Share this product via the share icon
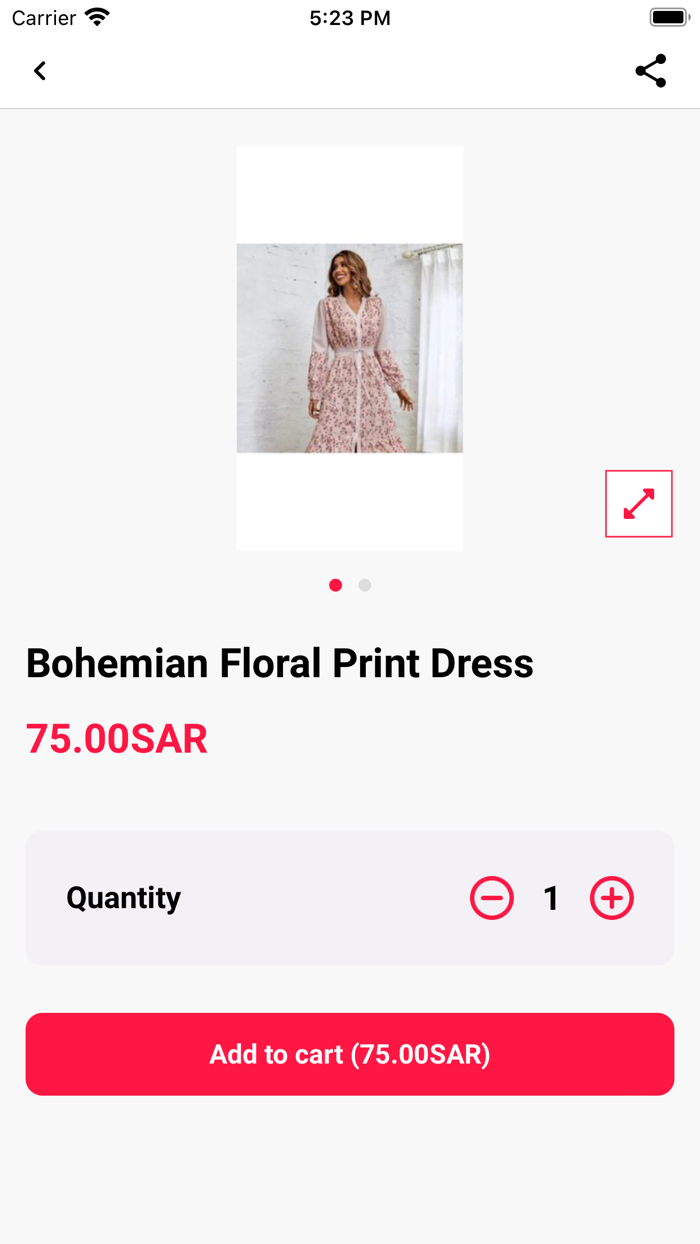Image resolution: width=700 pixels, height=1244 pixels. [651, 70]
